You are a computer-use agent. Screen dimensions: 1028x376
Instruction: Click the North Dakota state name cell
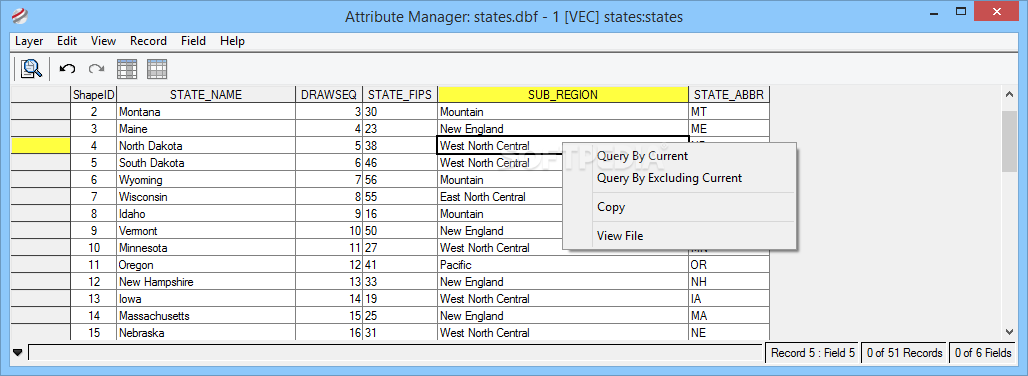click(x=206, y=145)
